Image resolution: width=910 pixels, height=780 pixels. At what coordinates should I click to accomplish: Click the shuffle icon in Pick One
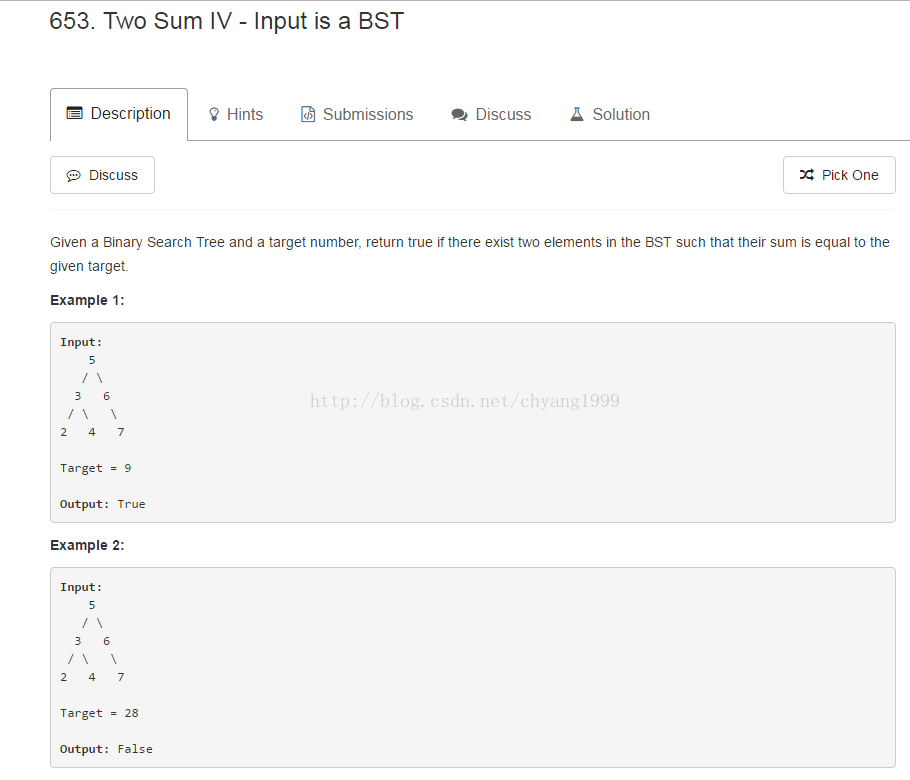807,175
